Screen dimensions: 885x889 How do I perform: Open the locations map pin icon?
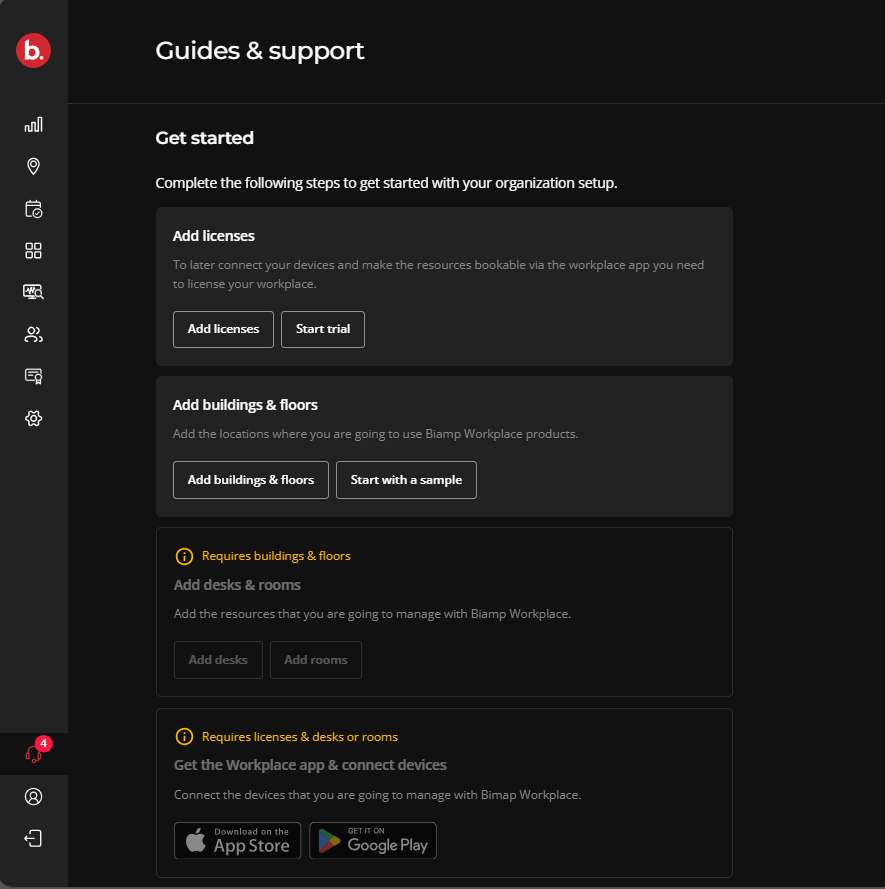click(33, 166)
